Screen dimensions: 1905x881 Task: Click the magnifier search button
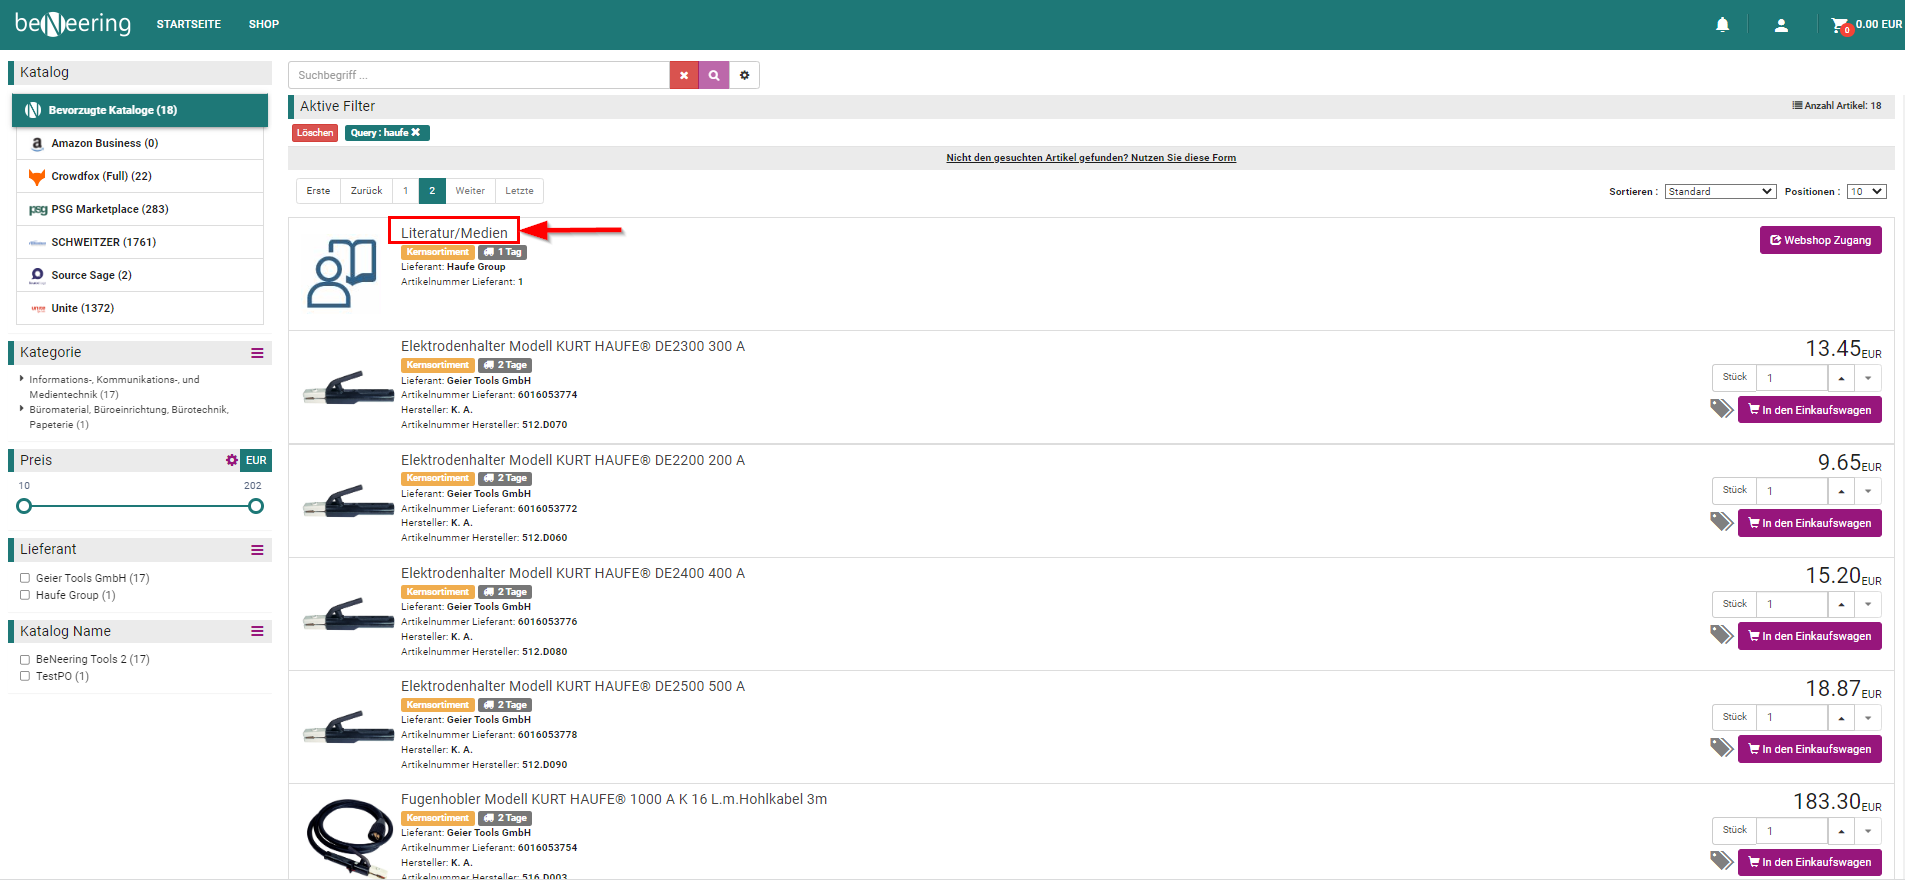[x=714, y=75]
